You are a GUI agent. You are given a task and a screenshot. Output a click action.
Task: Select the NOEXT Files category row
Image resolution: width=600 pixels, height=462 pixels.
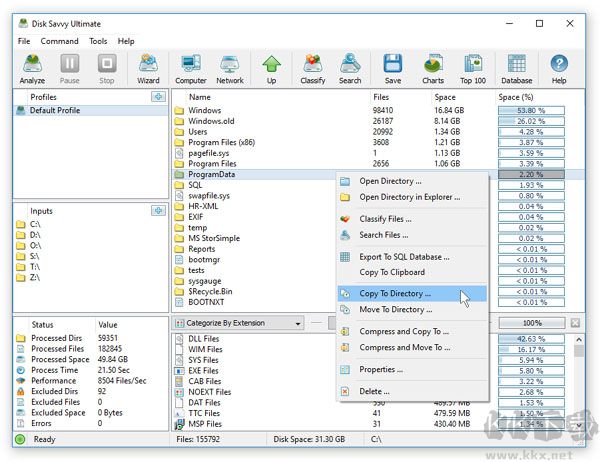[254, 392]
